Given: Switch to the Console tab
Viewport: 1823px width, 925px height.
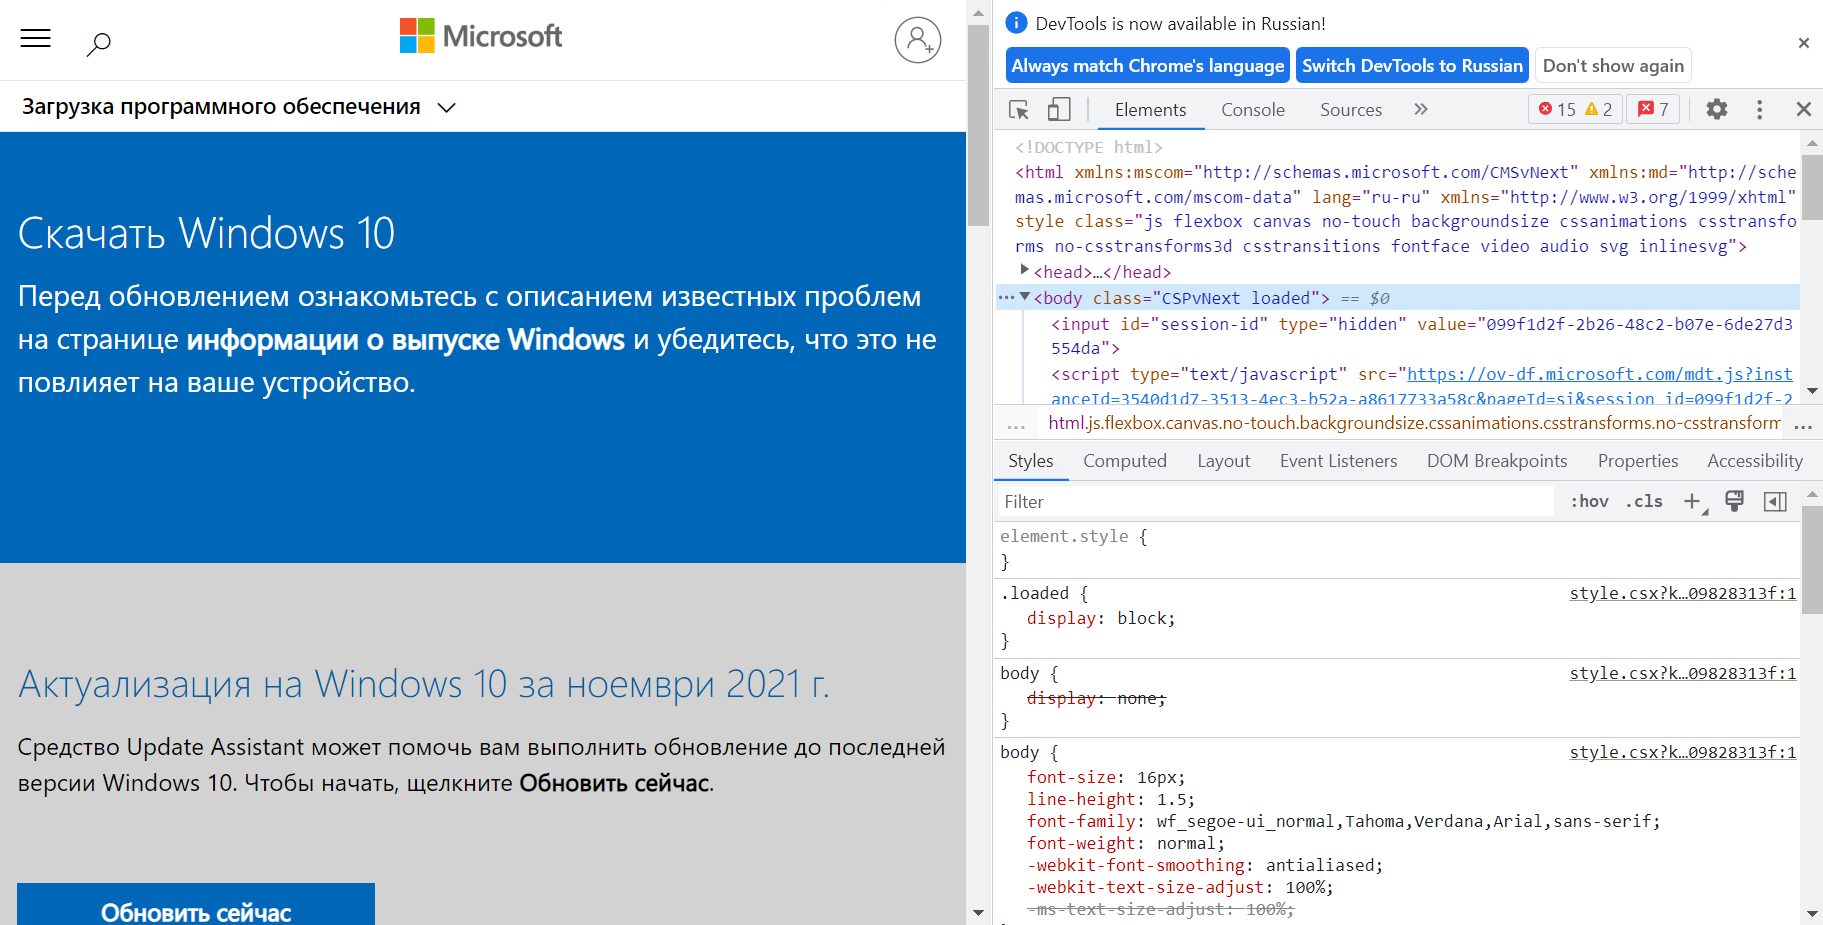Looking at the screenshot, I should 1252,110.
